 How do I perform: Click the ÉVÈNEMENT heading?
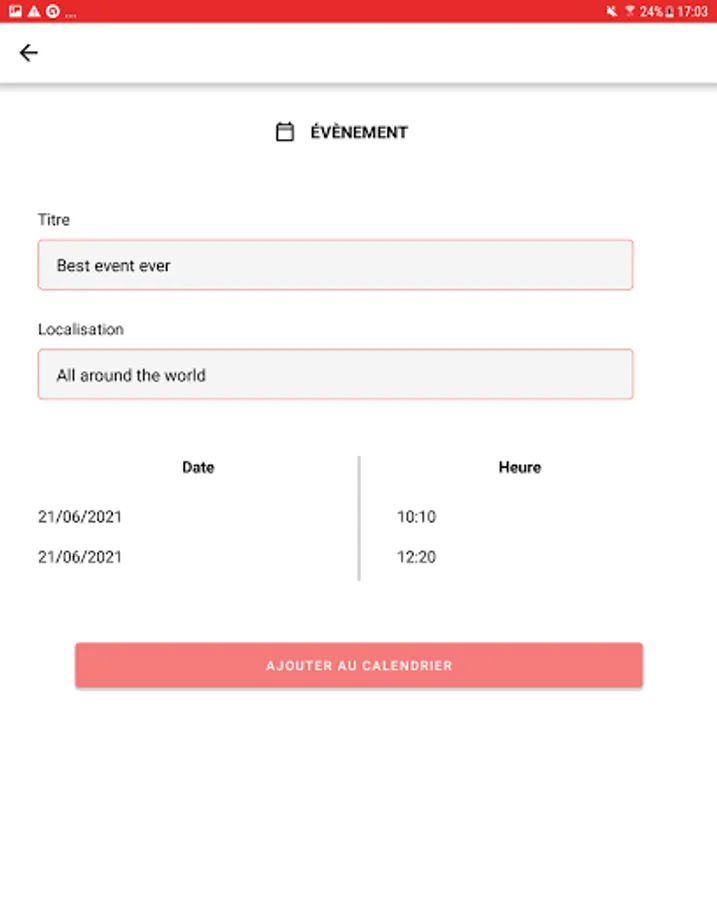tap(357, 131)
